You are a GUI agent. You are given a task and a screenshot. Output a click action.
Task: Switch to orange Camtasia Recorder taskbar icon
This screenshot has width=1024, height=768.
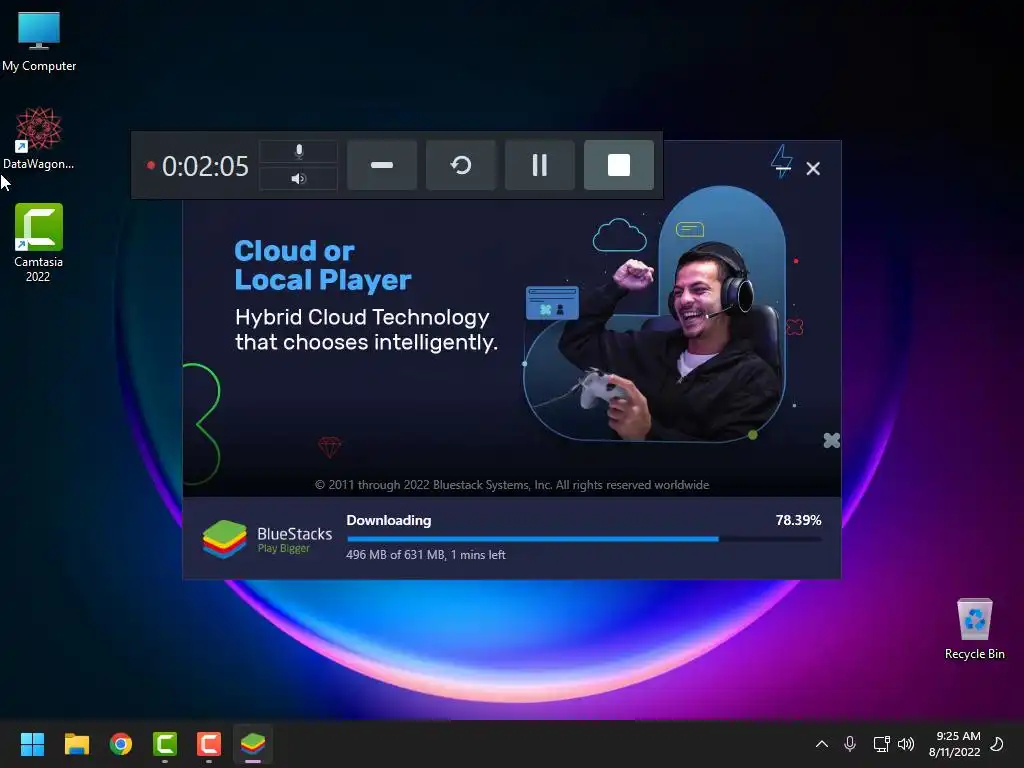point(209,744)
